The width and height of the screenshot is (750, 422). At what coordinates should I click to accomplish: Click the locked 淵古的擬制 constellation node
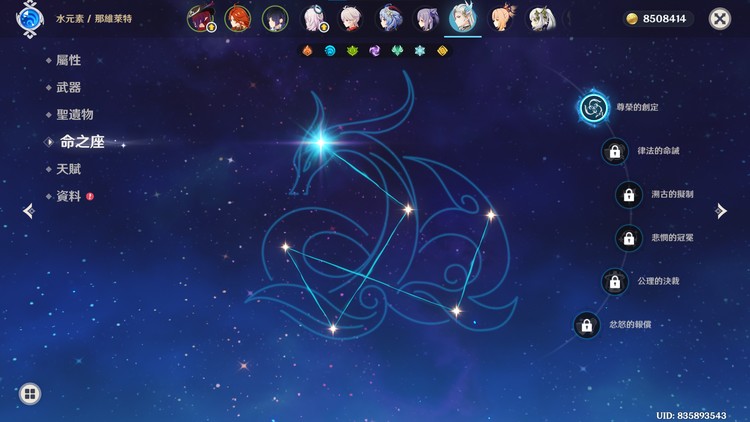point(628,195)
